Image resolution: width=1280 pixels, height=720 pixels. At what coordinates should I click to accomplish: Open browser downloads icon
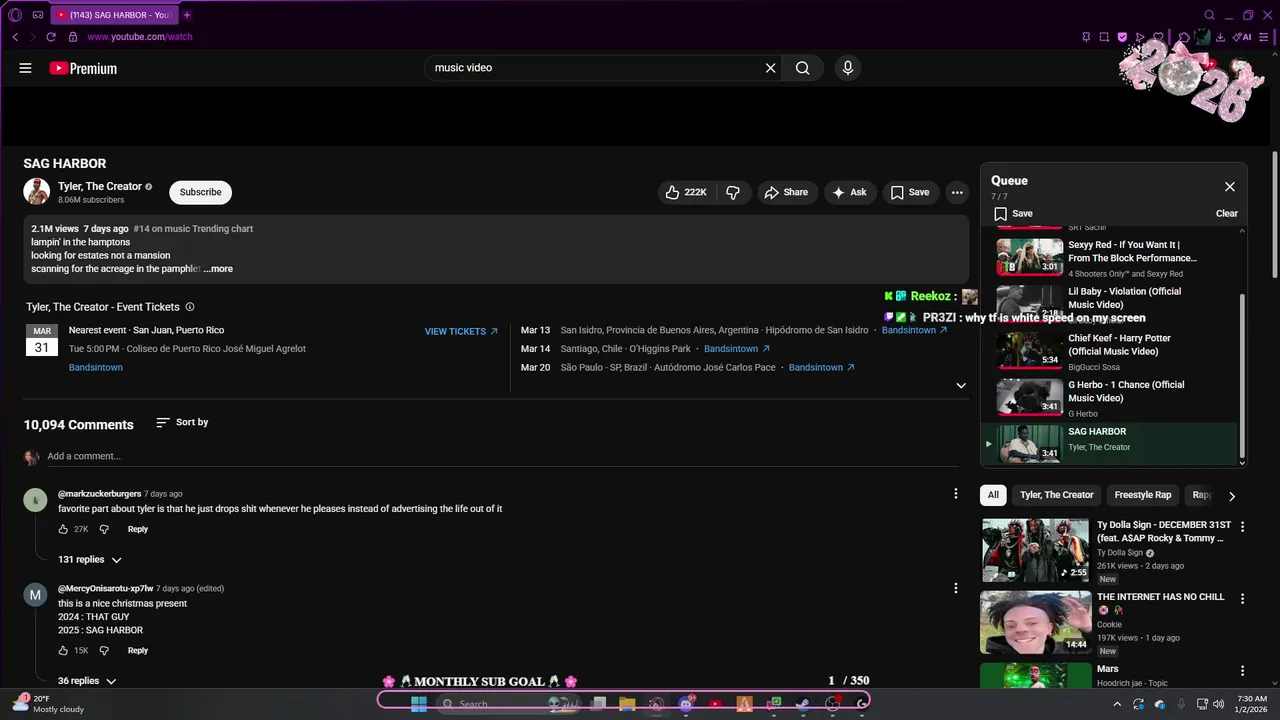click(x=1221, y=37)
